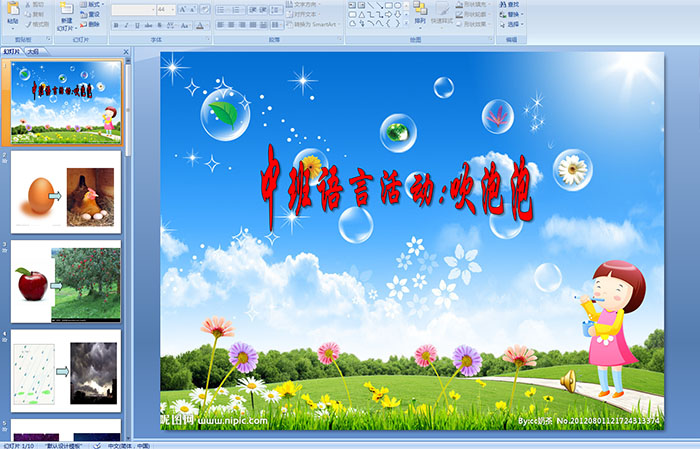Choose the Down Arrow block shape
This screenshot has width=700, height=449.
coord(397,15)
